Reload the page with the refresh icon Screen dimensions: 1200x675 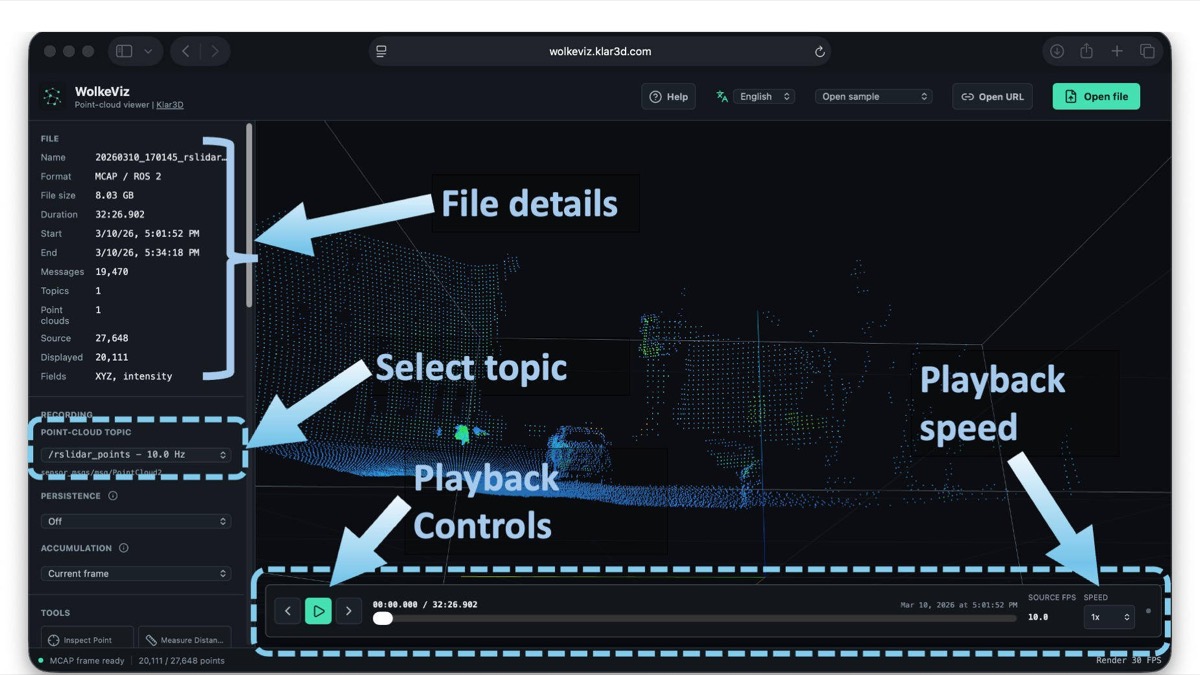pyautogui.click(x=820, y=51)
